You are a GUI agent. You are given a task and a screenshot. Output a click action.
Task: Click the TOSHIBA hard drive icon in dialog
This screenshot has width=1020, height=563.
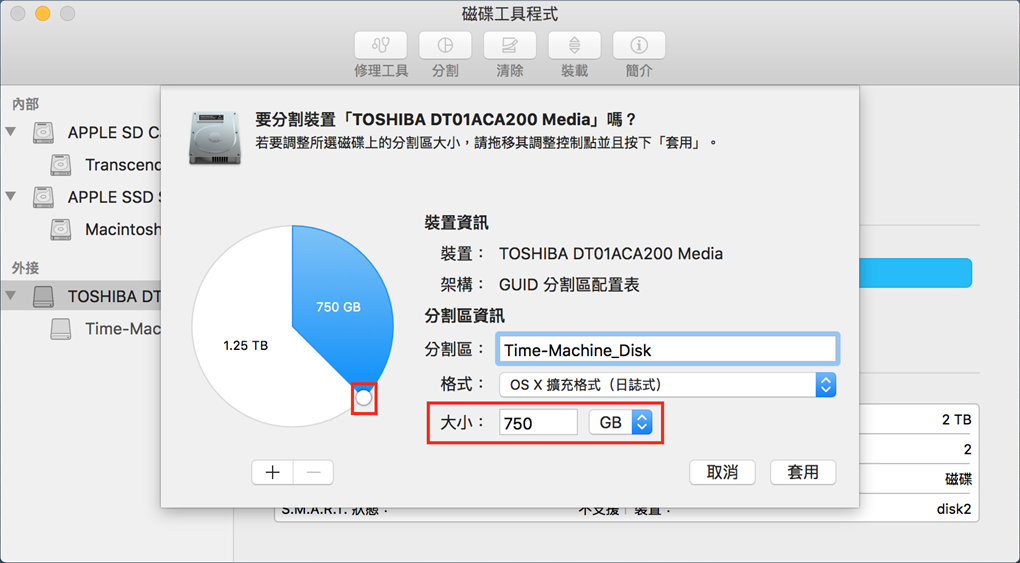click(x=215, y=137)
